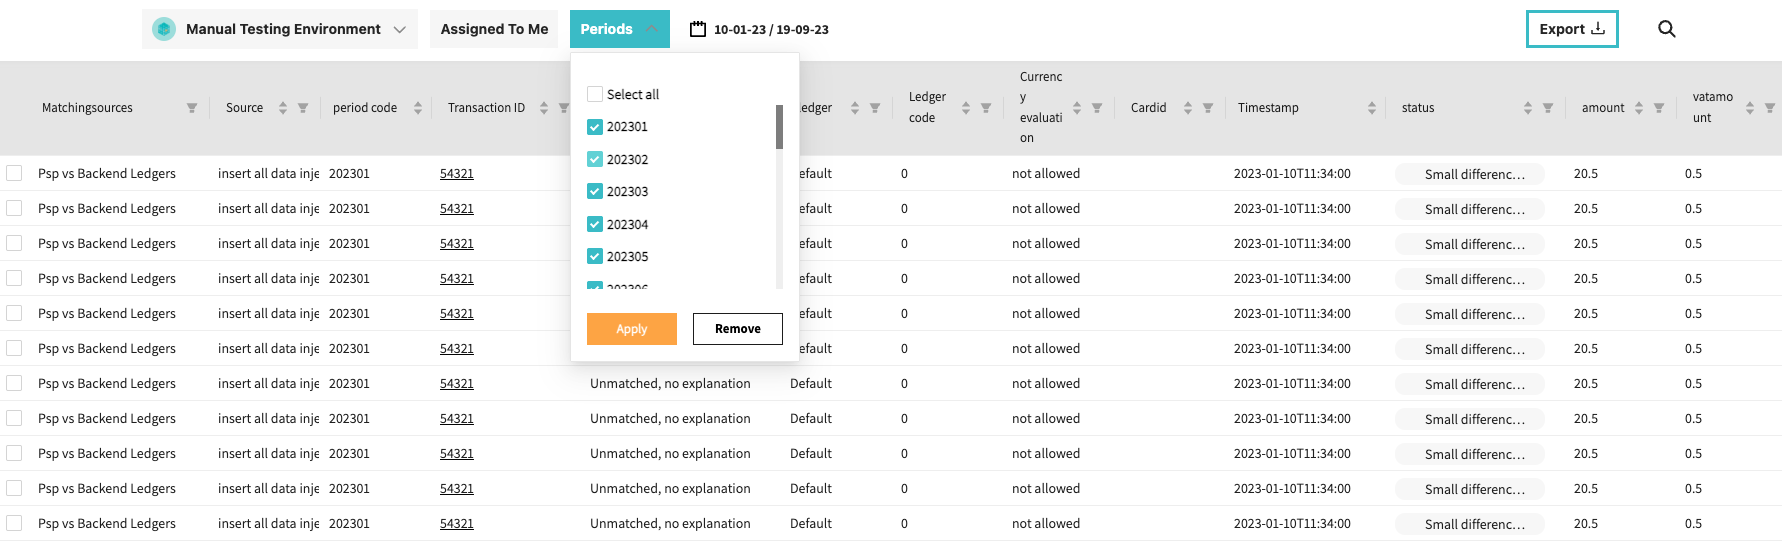1782x545 pixels.
Task: Sort the period code column
Action: pyautogui.click(x=417, y=108)
